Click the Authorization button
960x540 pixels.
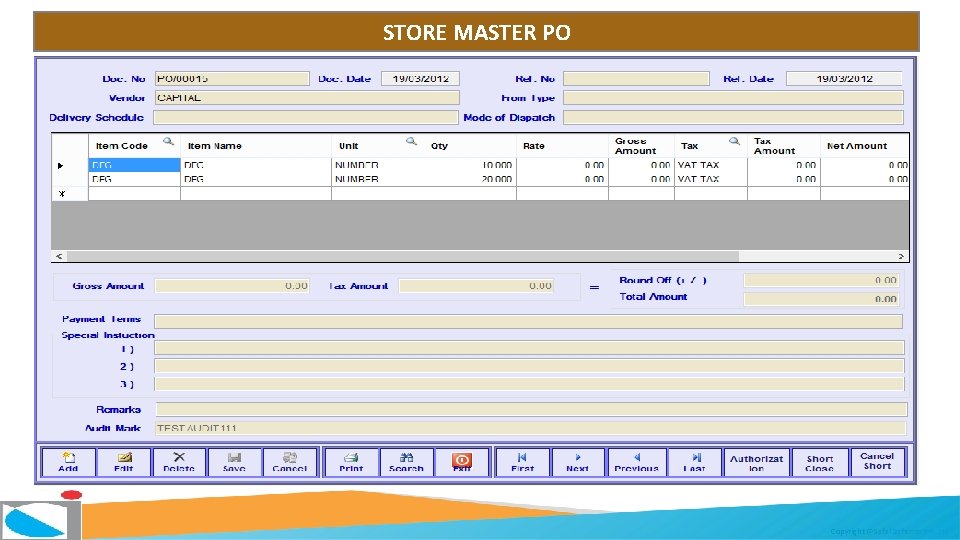[x=757, y=462]
